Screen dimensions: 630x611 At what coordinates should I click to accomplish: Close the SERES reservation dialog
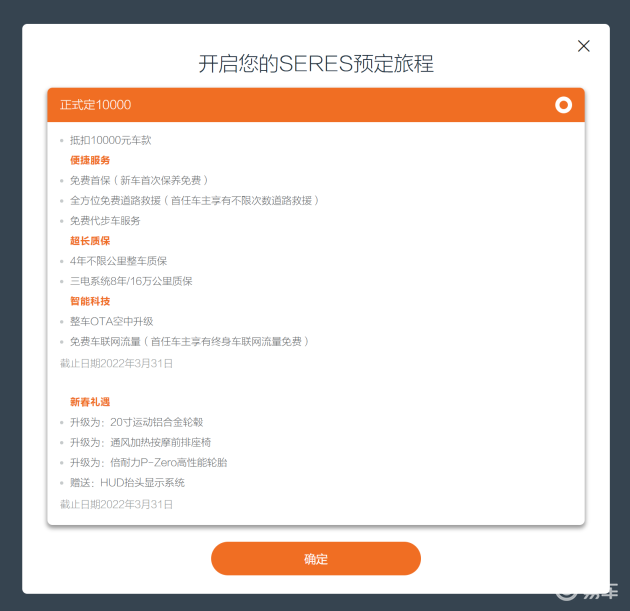click(583, 46)
